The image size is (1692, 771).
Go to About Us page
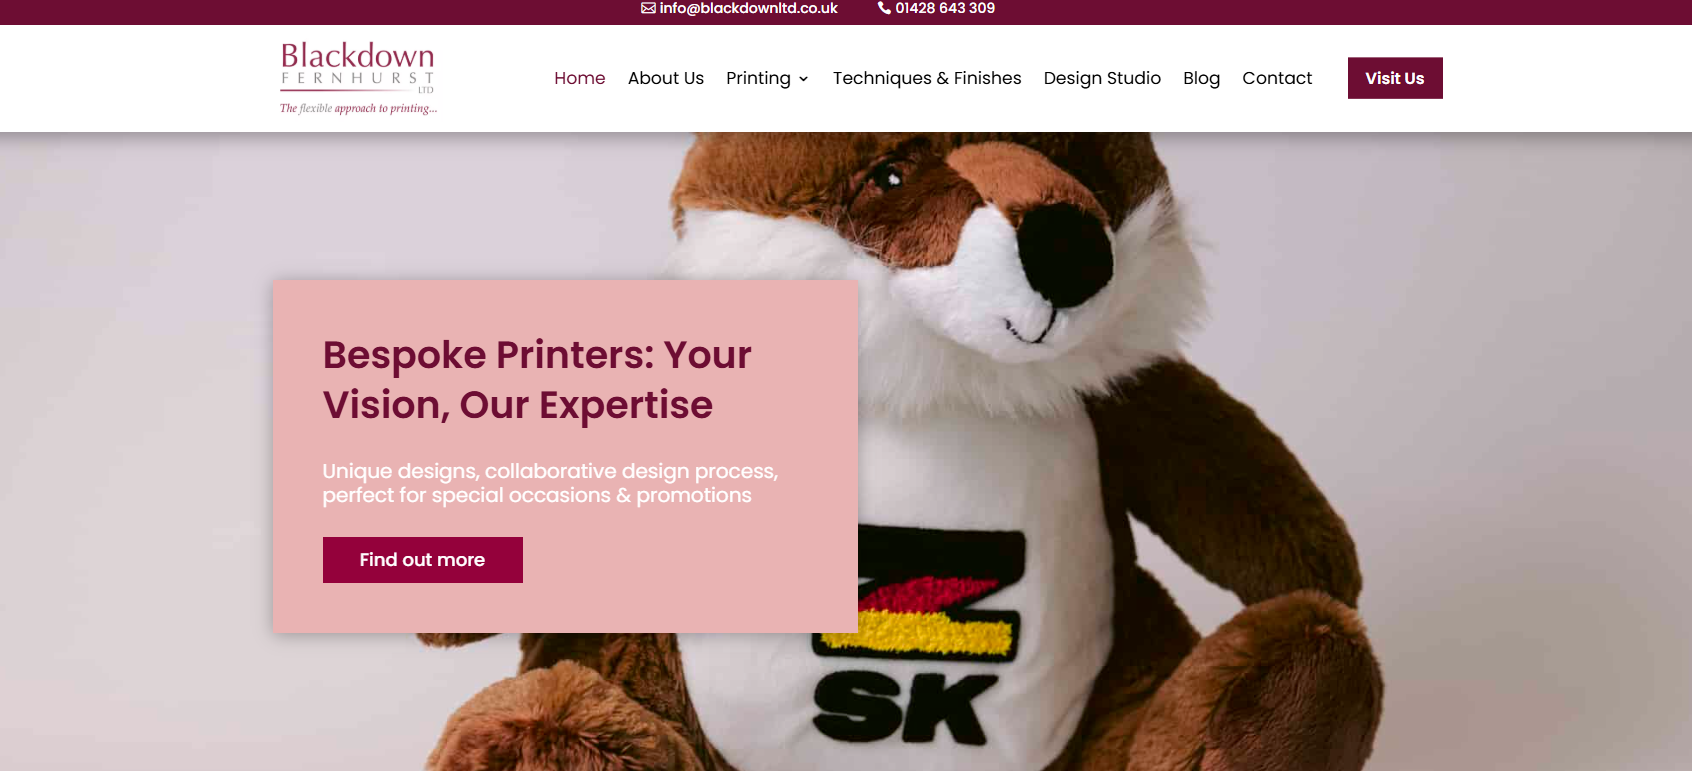[x=666, y=78]
